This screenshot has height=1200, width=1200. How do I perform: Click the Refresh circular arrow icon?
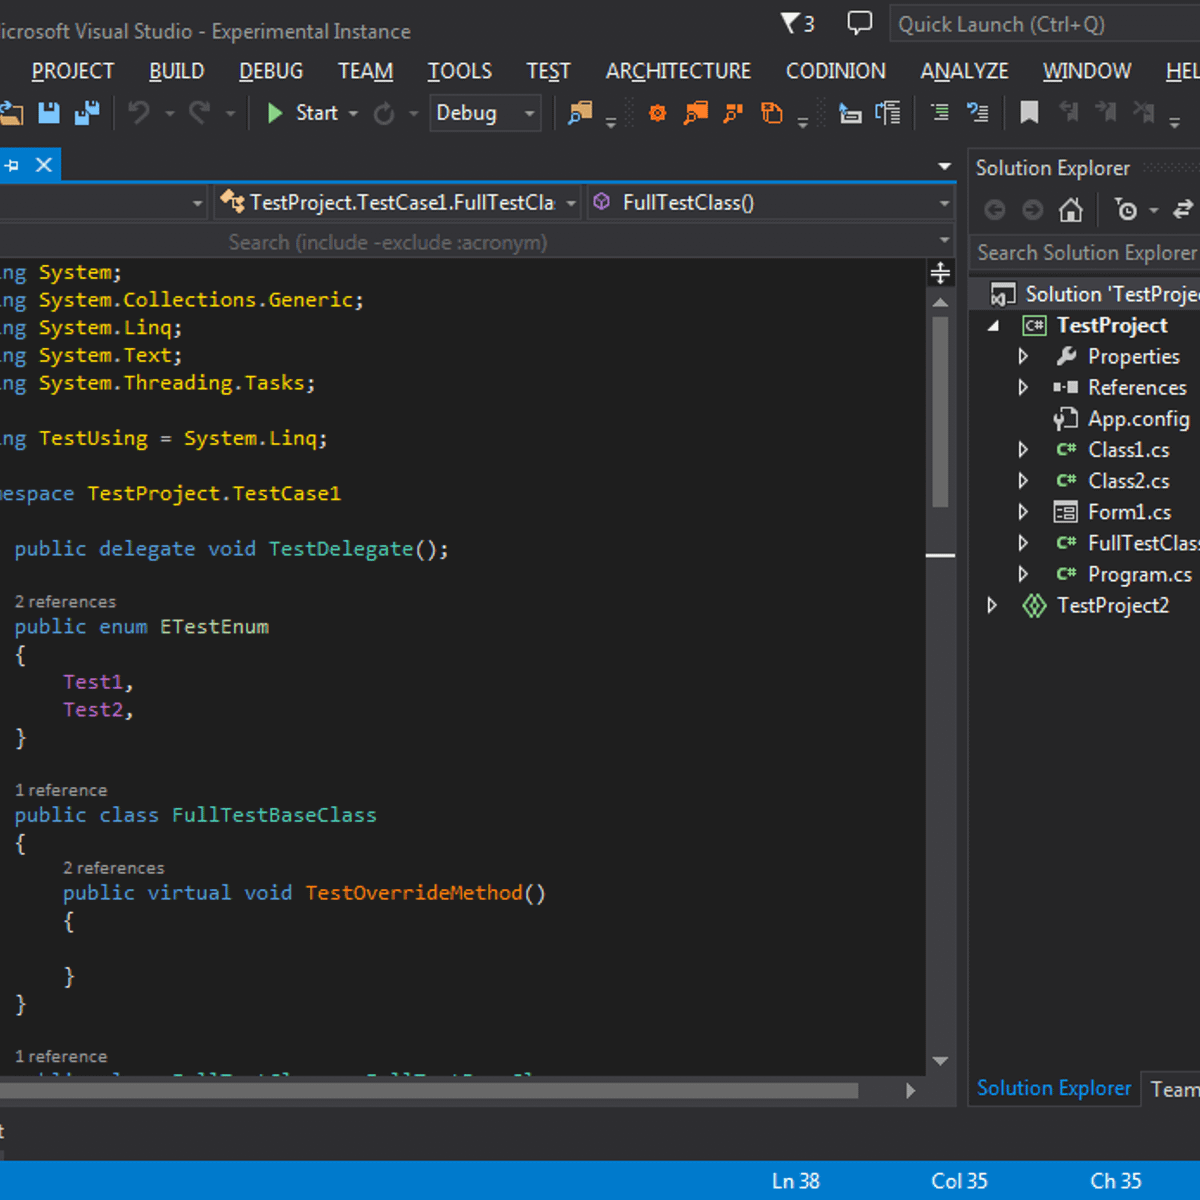click(x=384, y=114)
